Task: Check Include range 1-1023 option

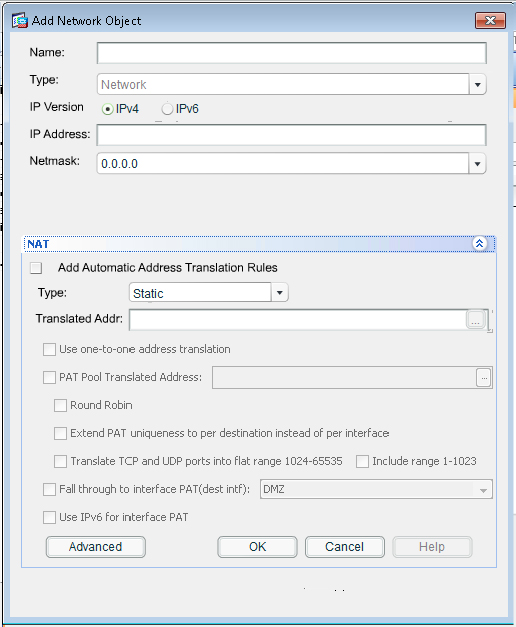Action: click(362, 461)
